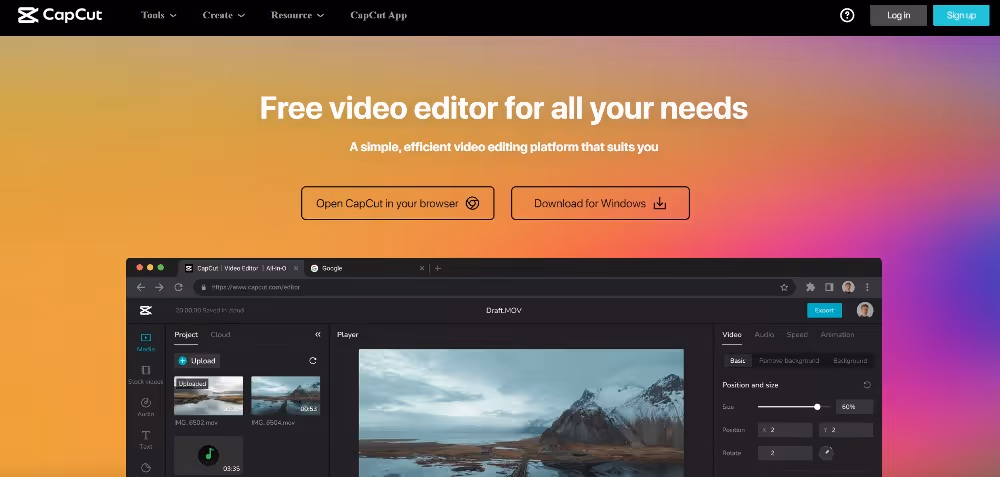Select the IMG_6502.mov video thumbnail
The height and width of the screenshot is (477, 1000).
[x=209, y=395]
